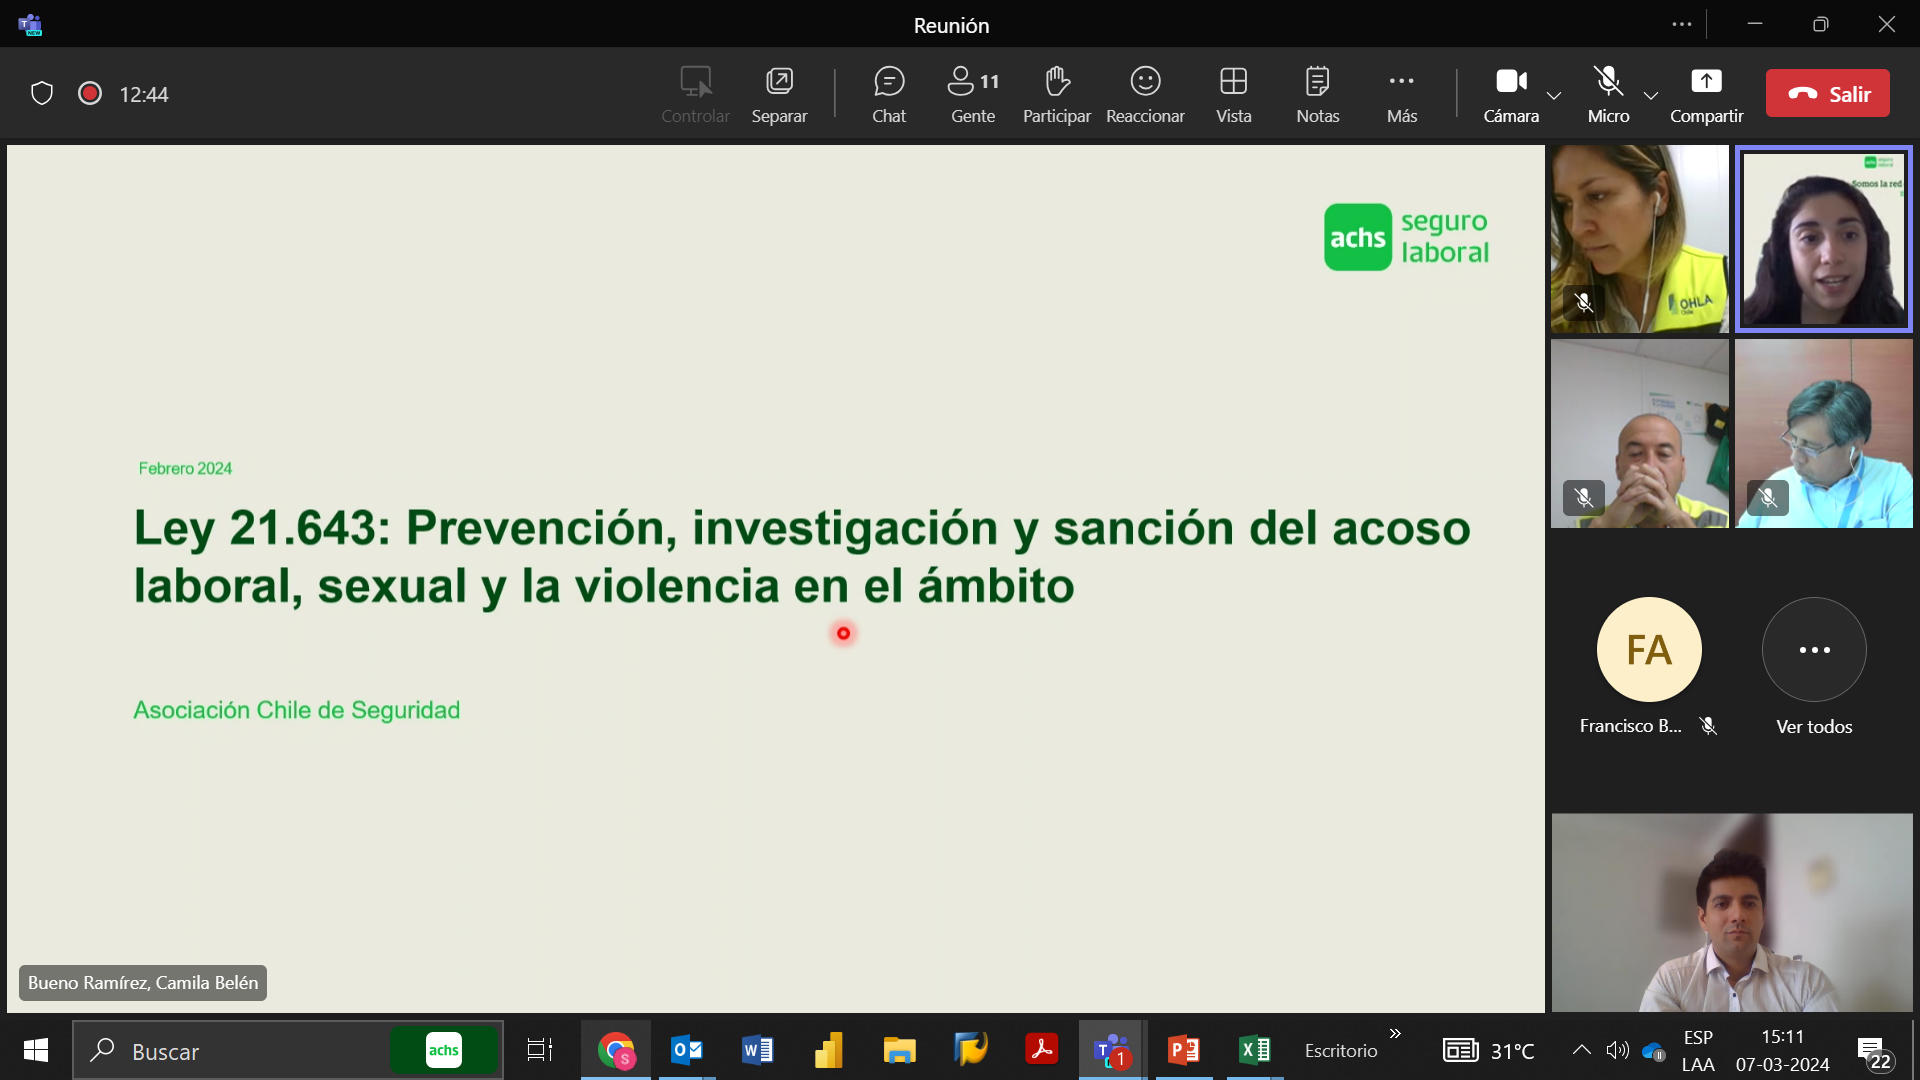
Task: Open the Chat panel
Action: pyautogui.click(x=888, y=93)
